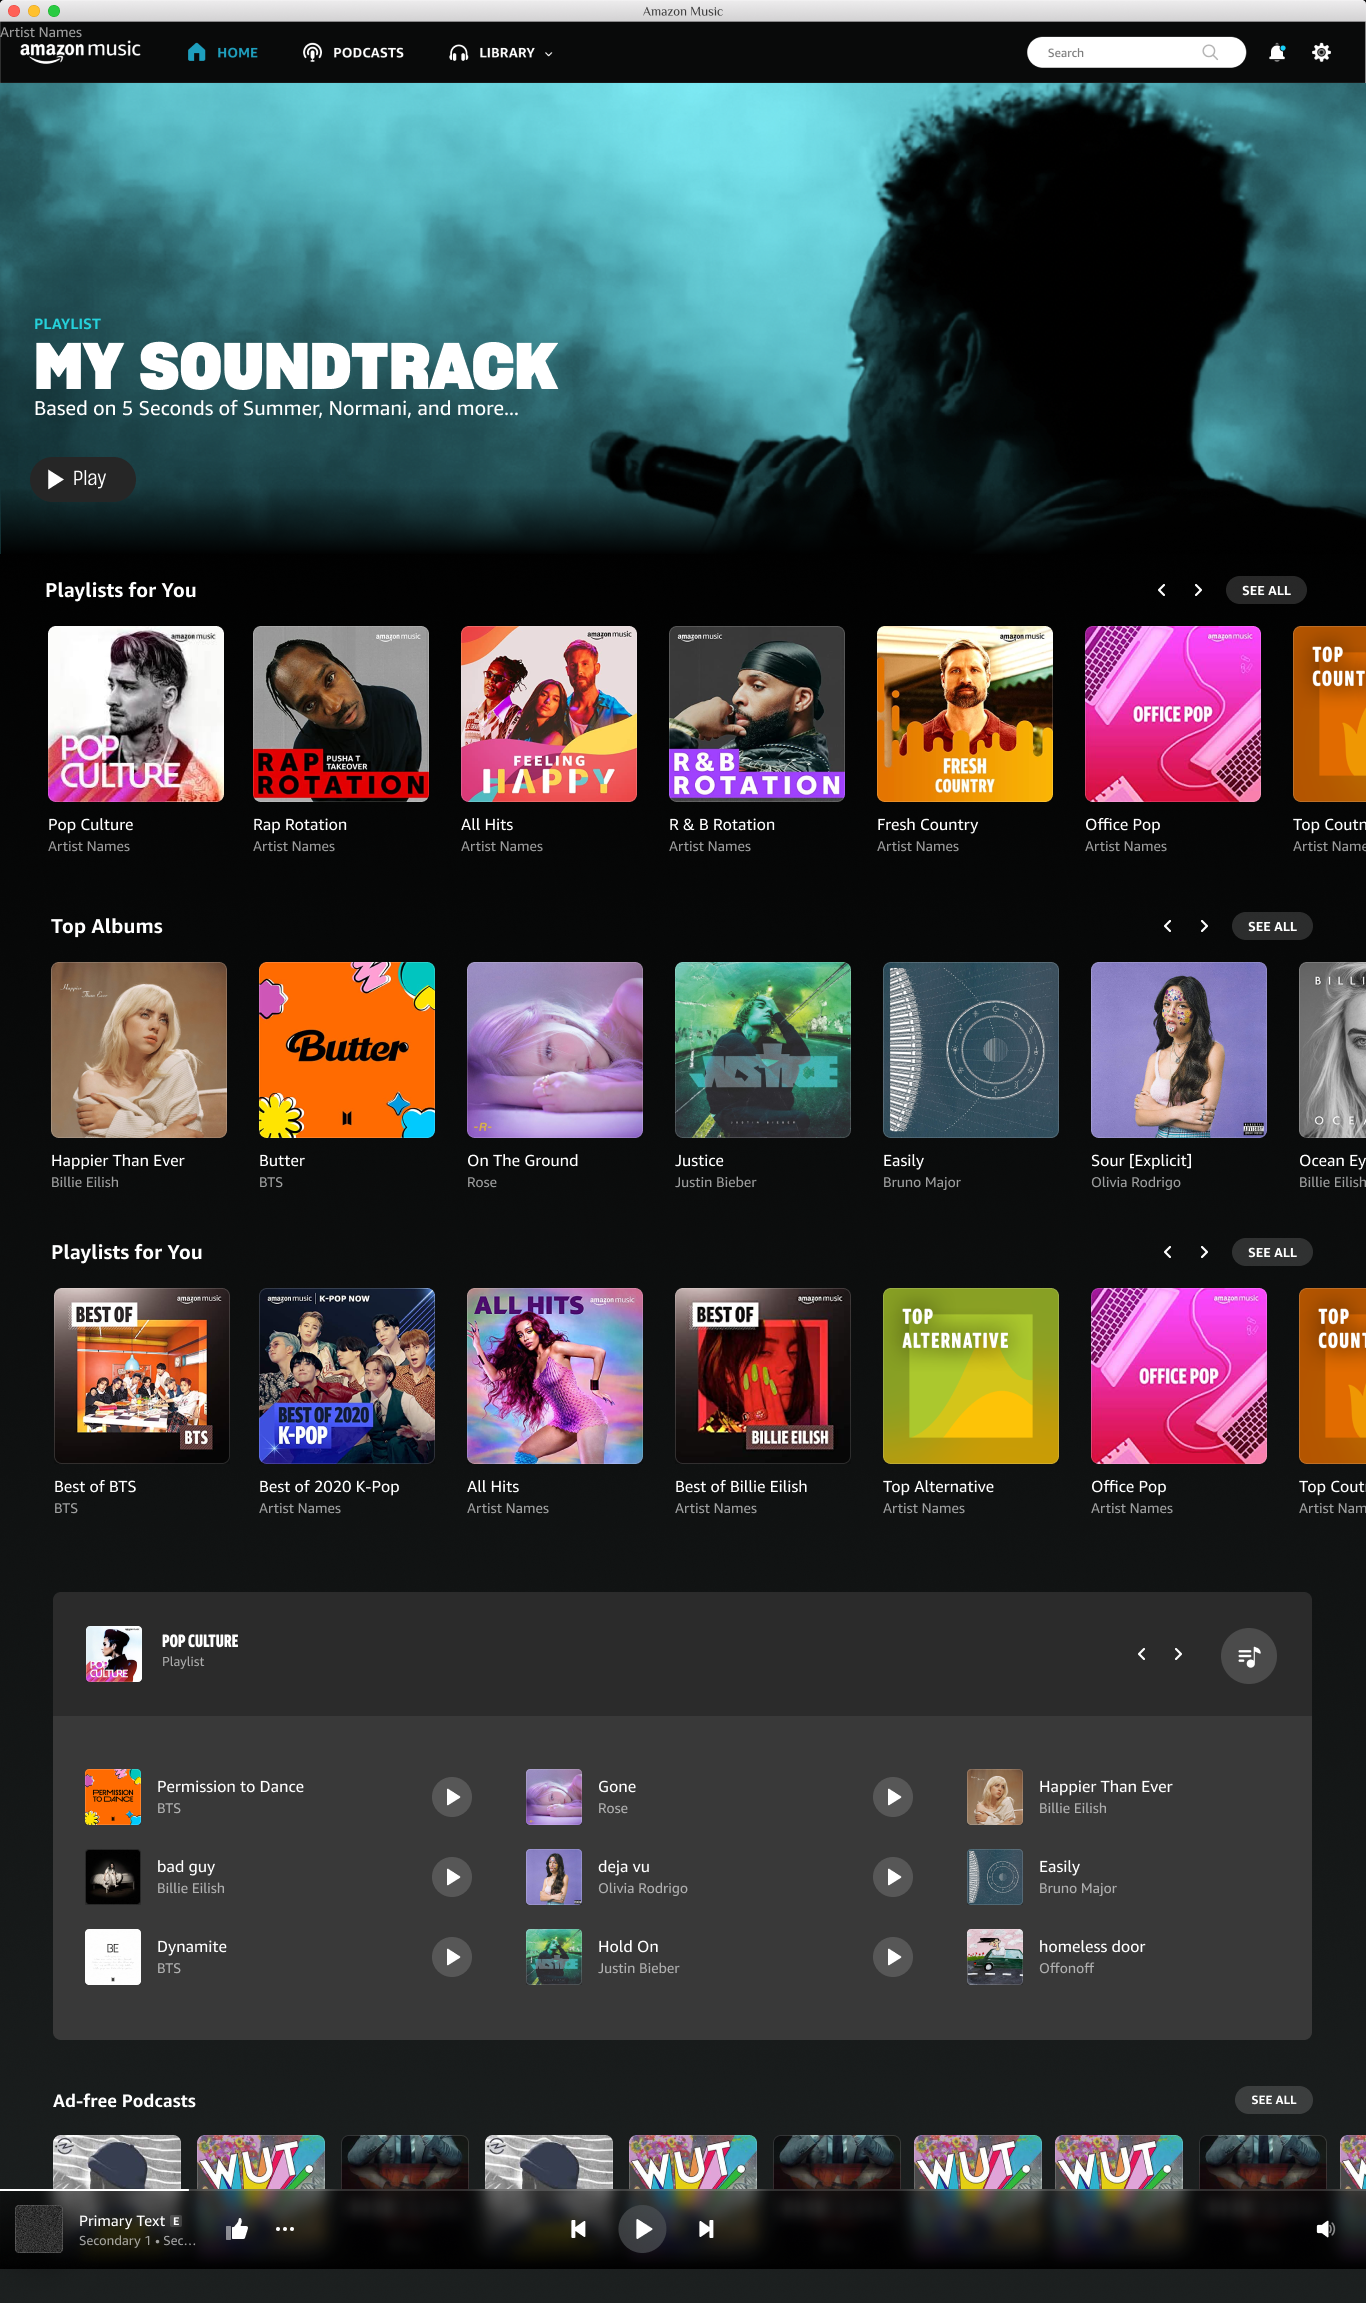This screenshot has width=1366, height=2303.
Task: Open Happier Than Ever album cover
Action: [x=139, y=1050]
